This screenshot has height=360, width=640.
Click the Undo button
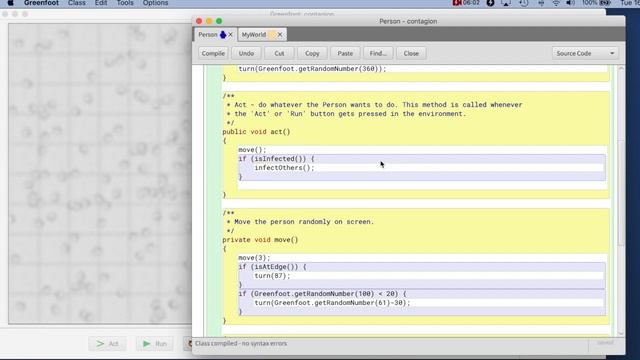[246, 53]
